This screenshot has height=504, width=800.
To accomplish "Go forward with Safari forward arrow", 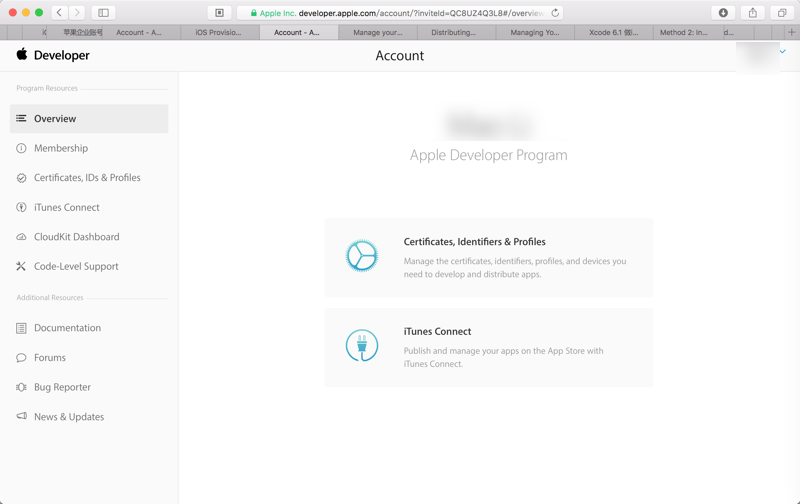I will coord(77,12).
